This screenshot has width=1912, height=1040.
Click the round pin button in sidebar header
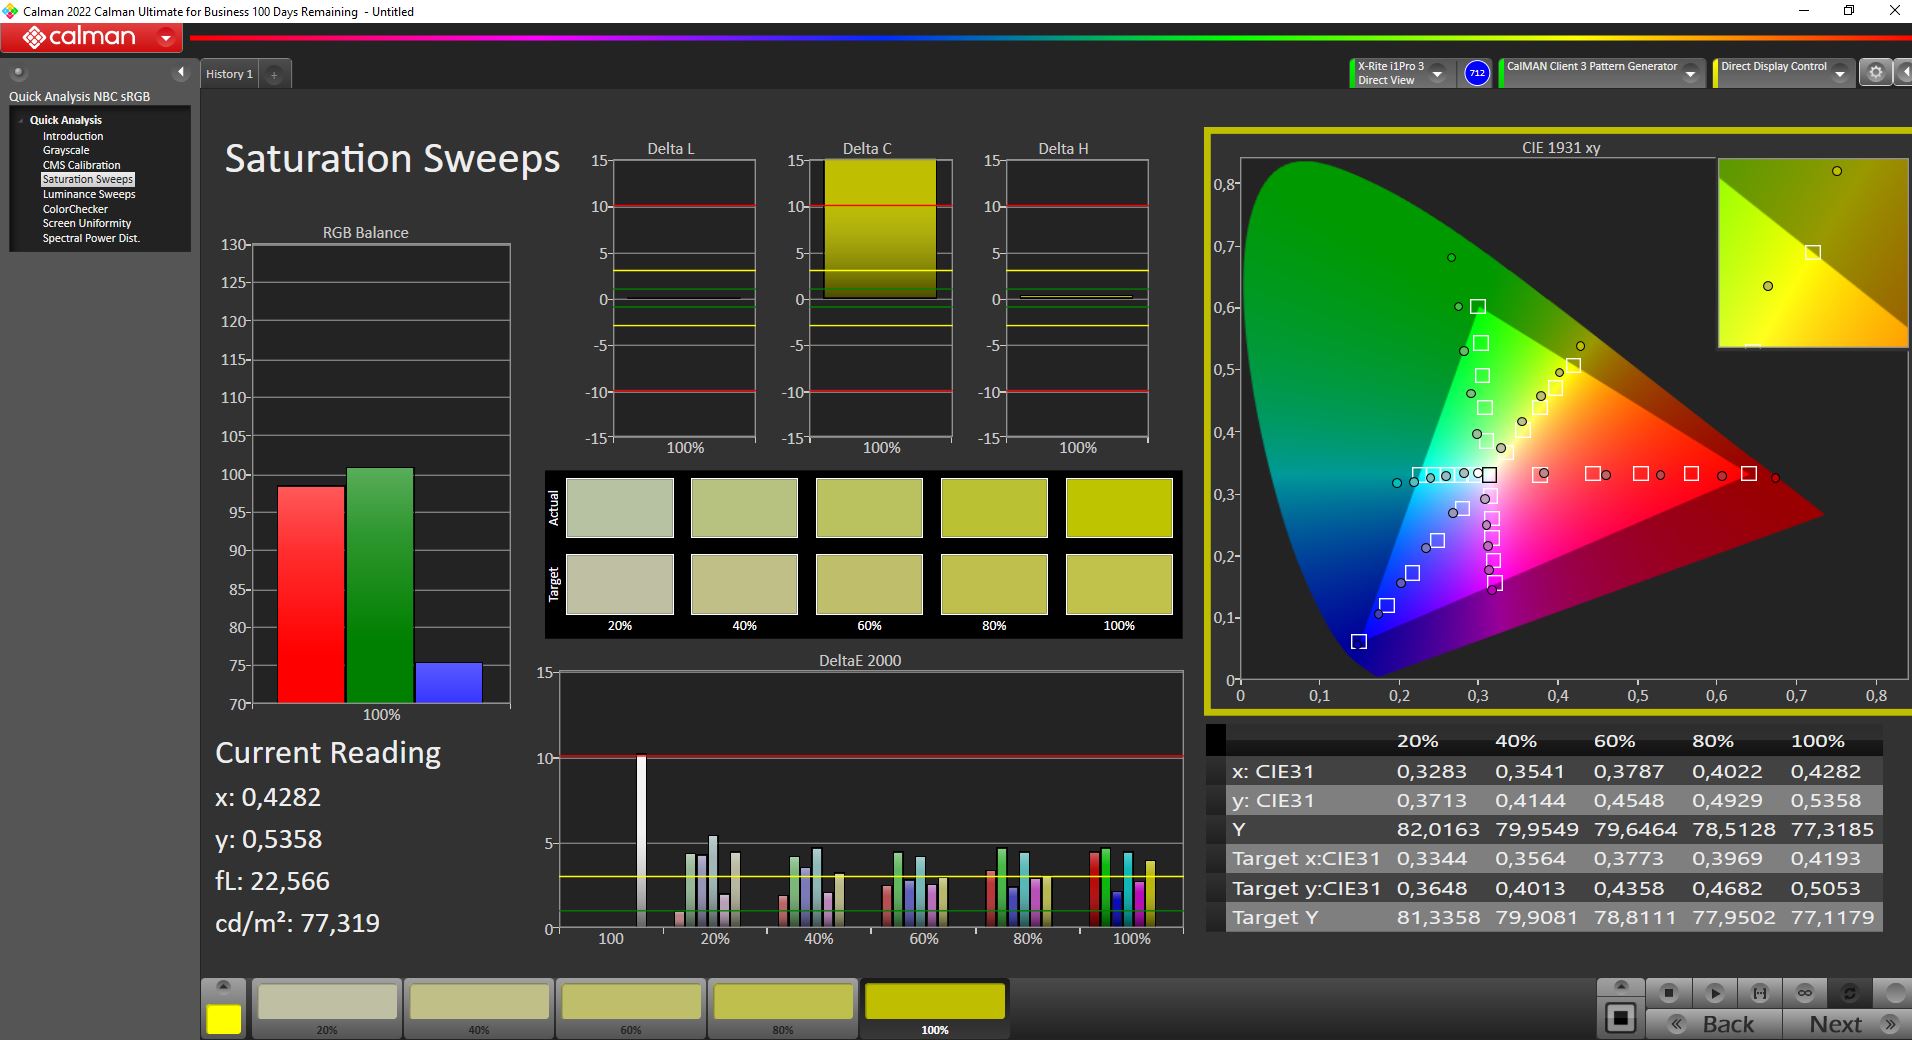click(x=18, y=73)
